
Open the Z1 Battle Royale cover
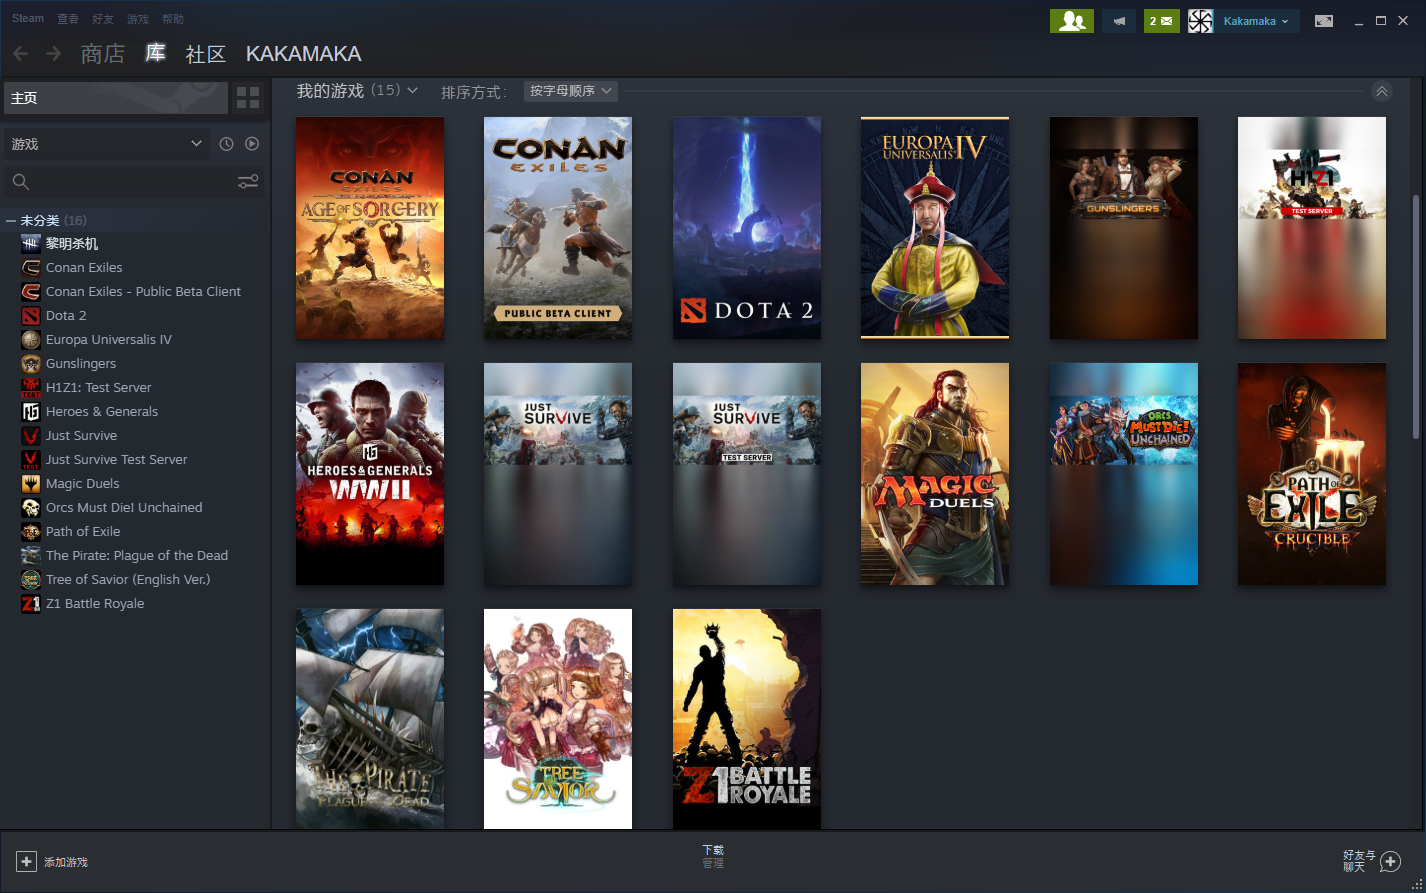747,719
